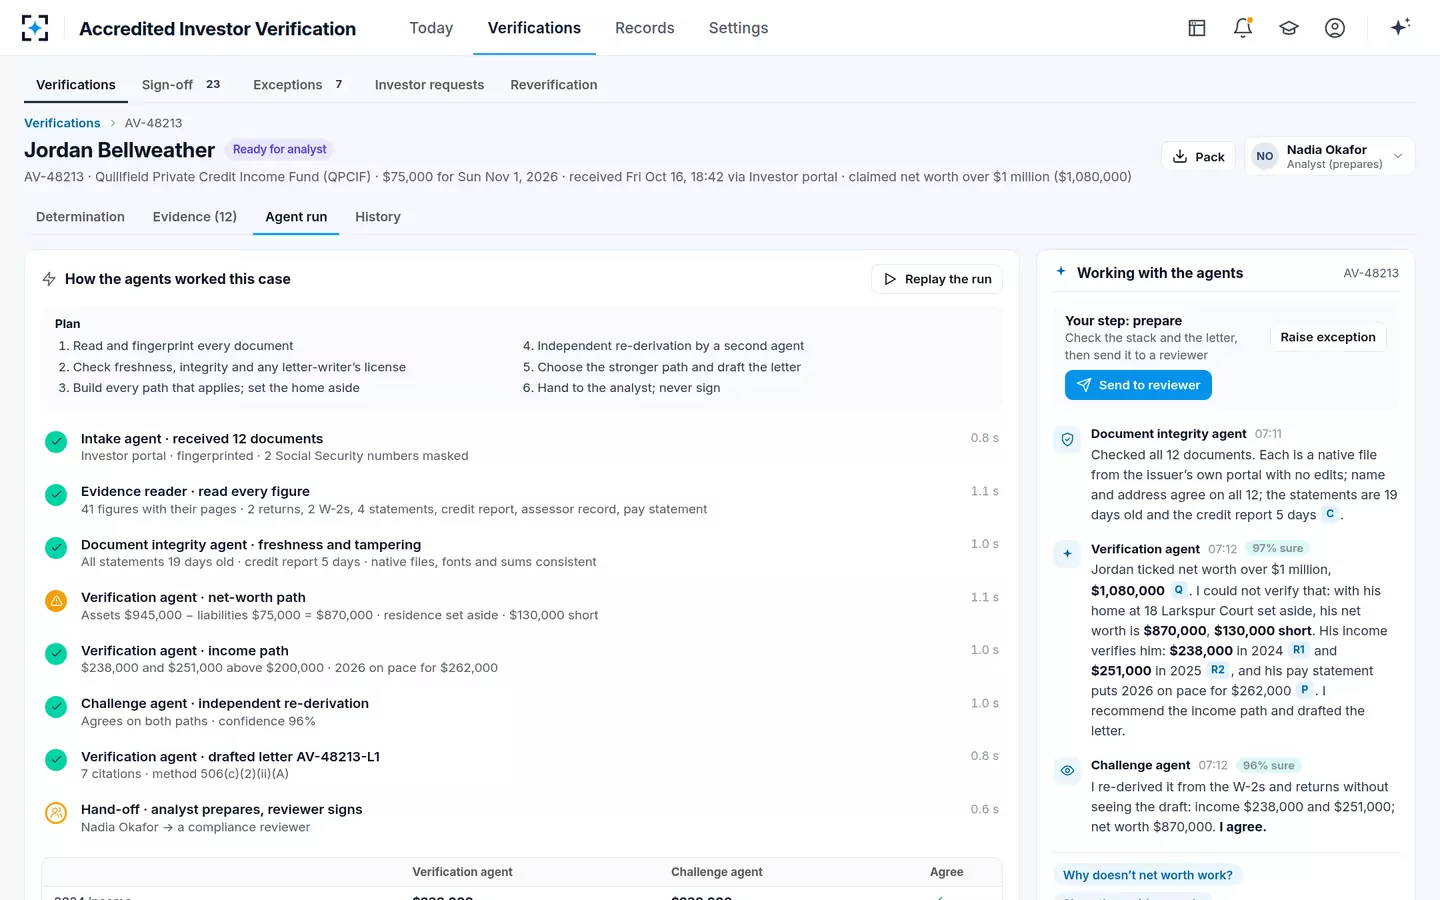Viewport: 1440px width, 900px height.
Task: Open Investor requests tab
Action: click(x=429, y=85)
